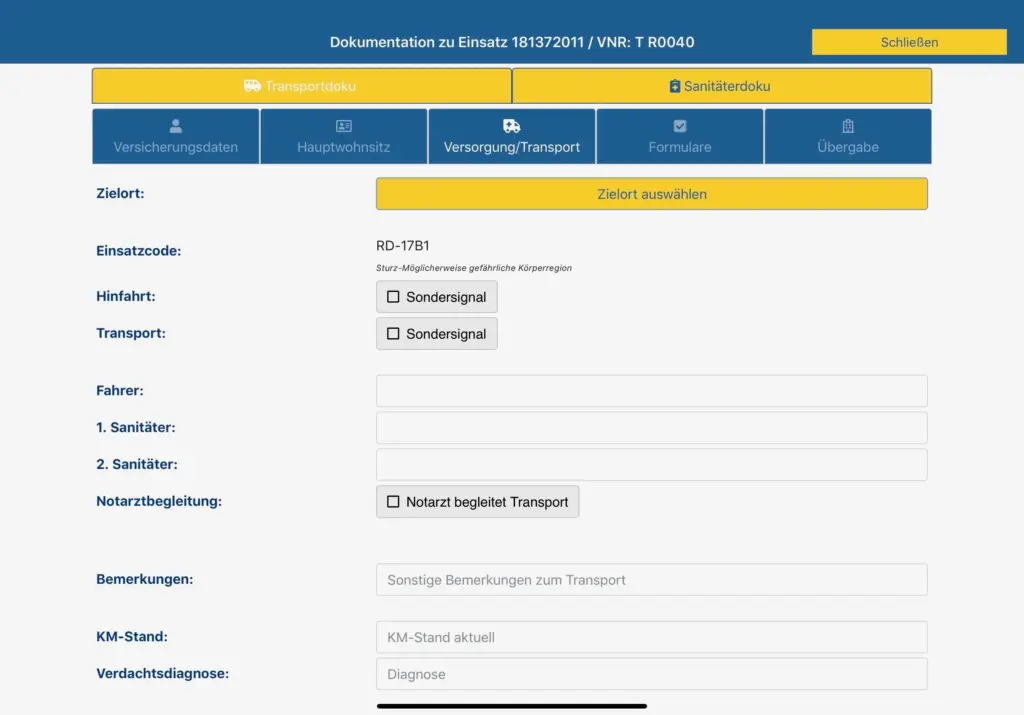This screenshot has width=1024, height=715.
Task: Click the Fahrer input field
Action: point(651,391)
